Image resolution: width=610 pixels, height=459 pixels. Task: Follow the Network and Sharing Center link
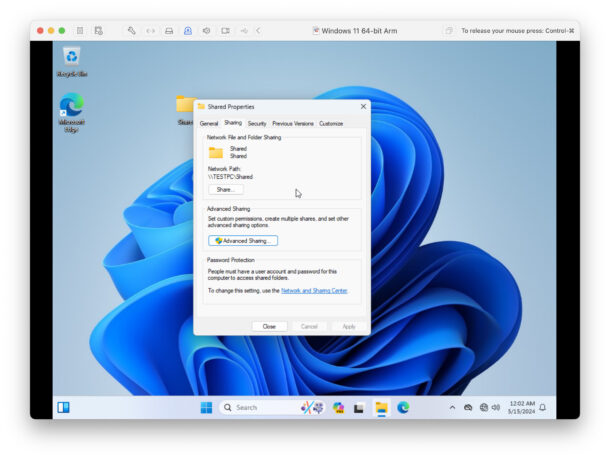click(x=314, y=290)
